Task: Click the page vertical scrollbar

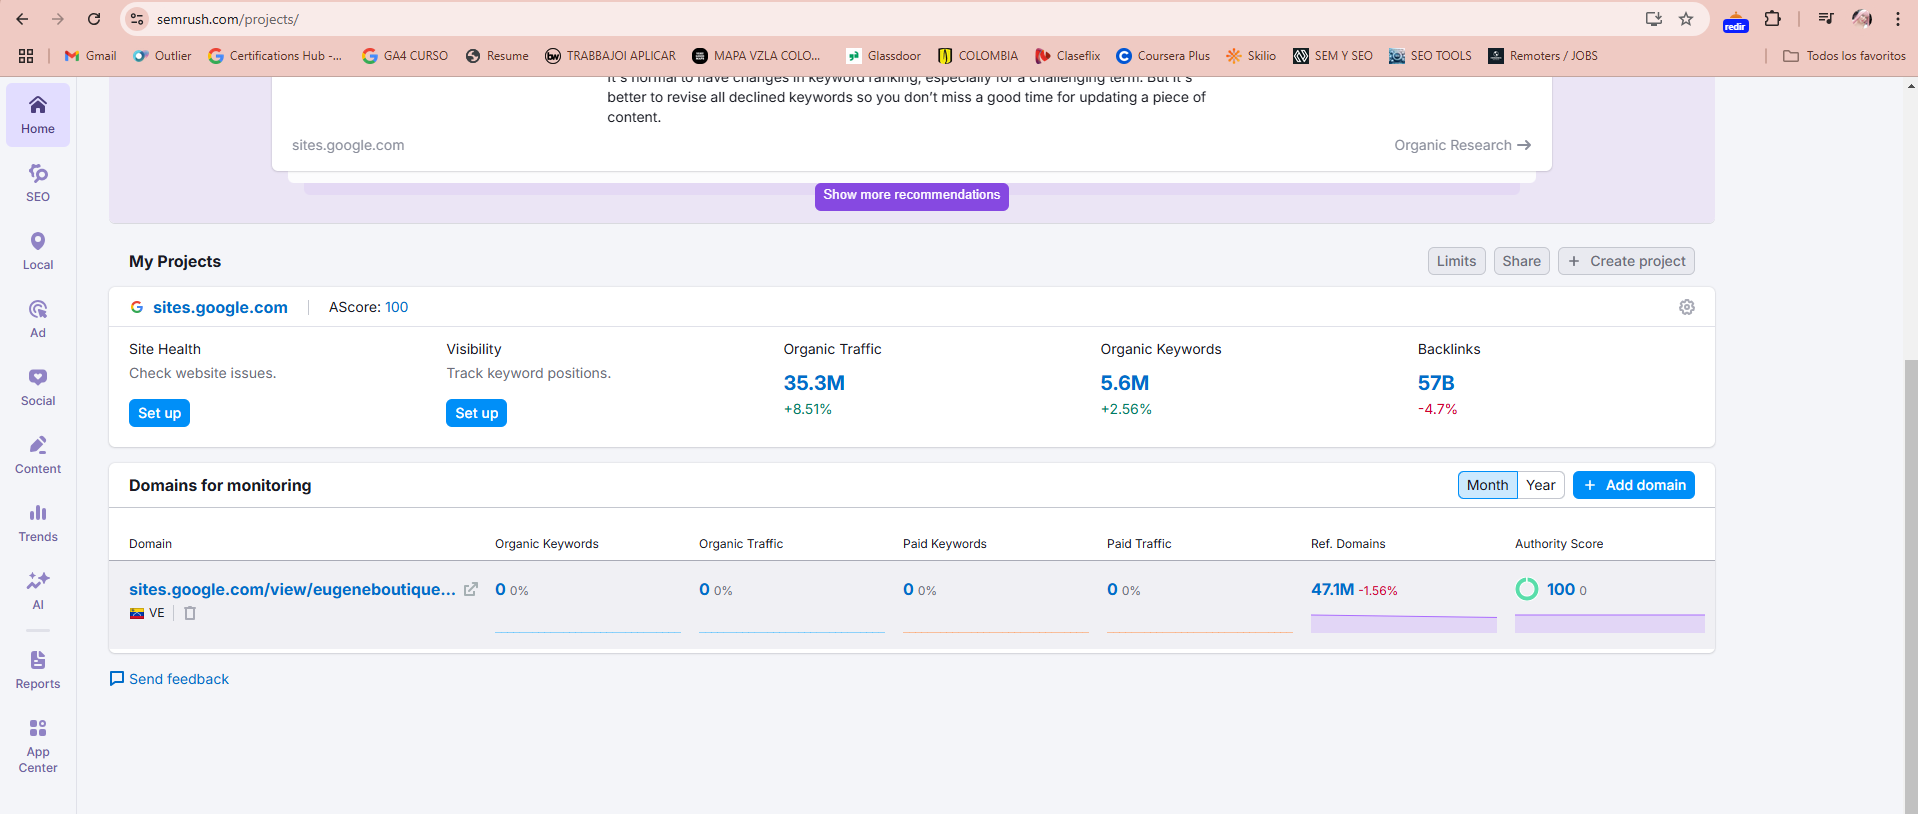Action: coord(1911,586)
